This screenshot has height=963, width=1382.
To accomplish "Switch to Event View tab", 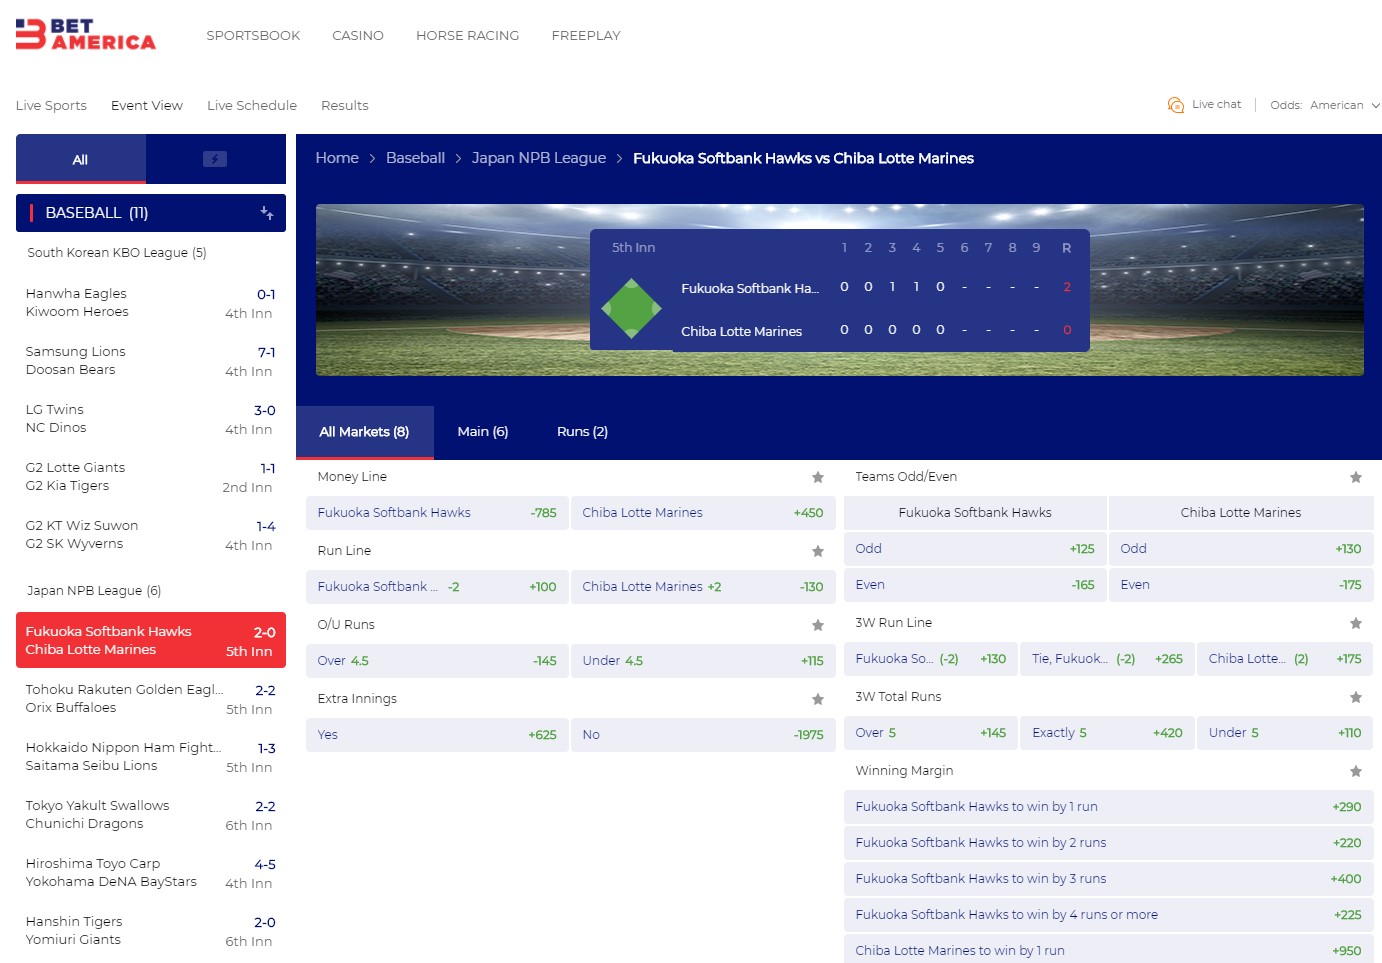I will point(147,105).
